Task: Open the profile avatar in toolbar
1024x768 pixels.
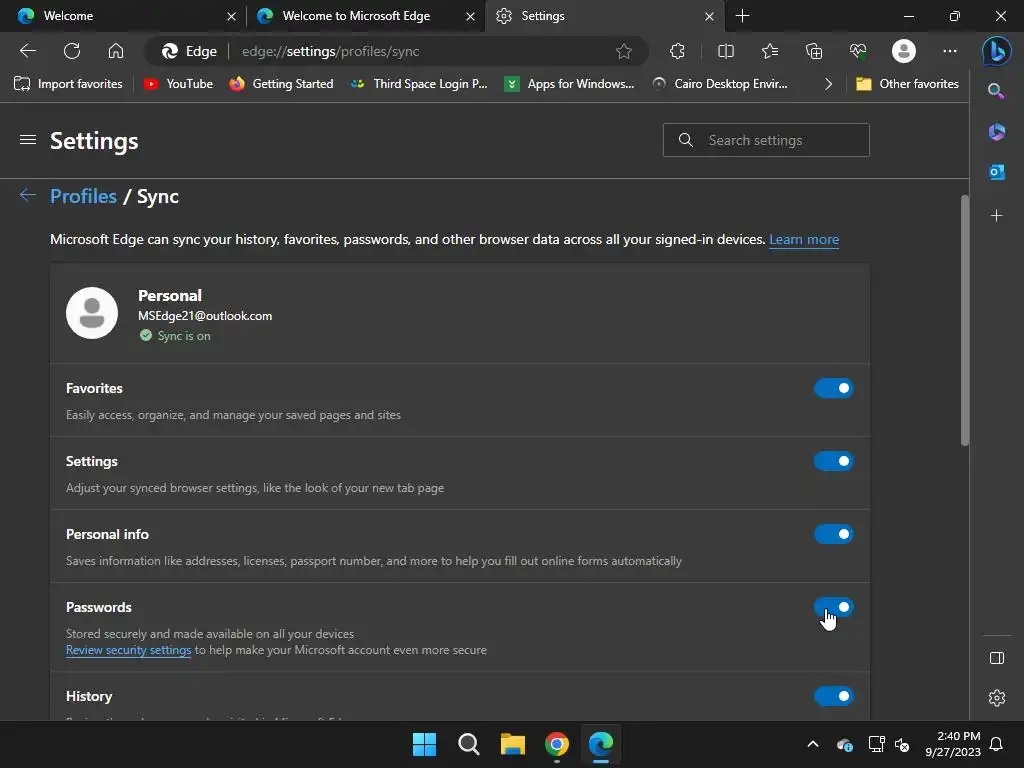Action: [904, 51]
